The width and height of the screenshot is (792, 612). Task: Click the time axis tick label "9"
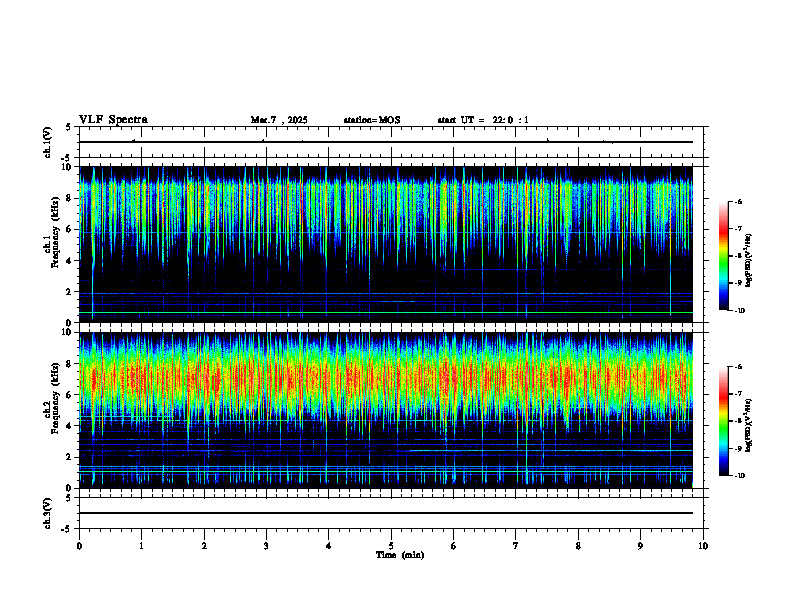tap(640, 546)
